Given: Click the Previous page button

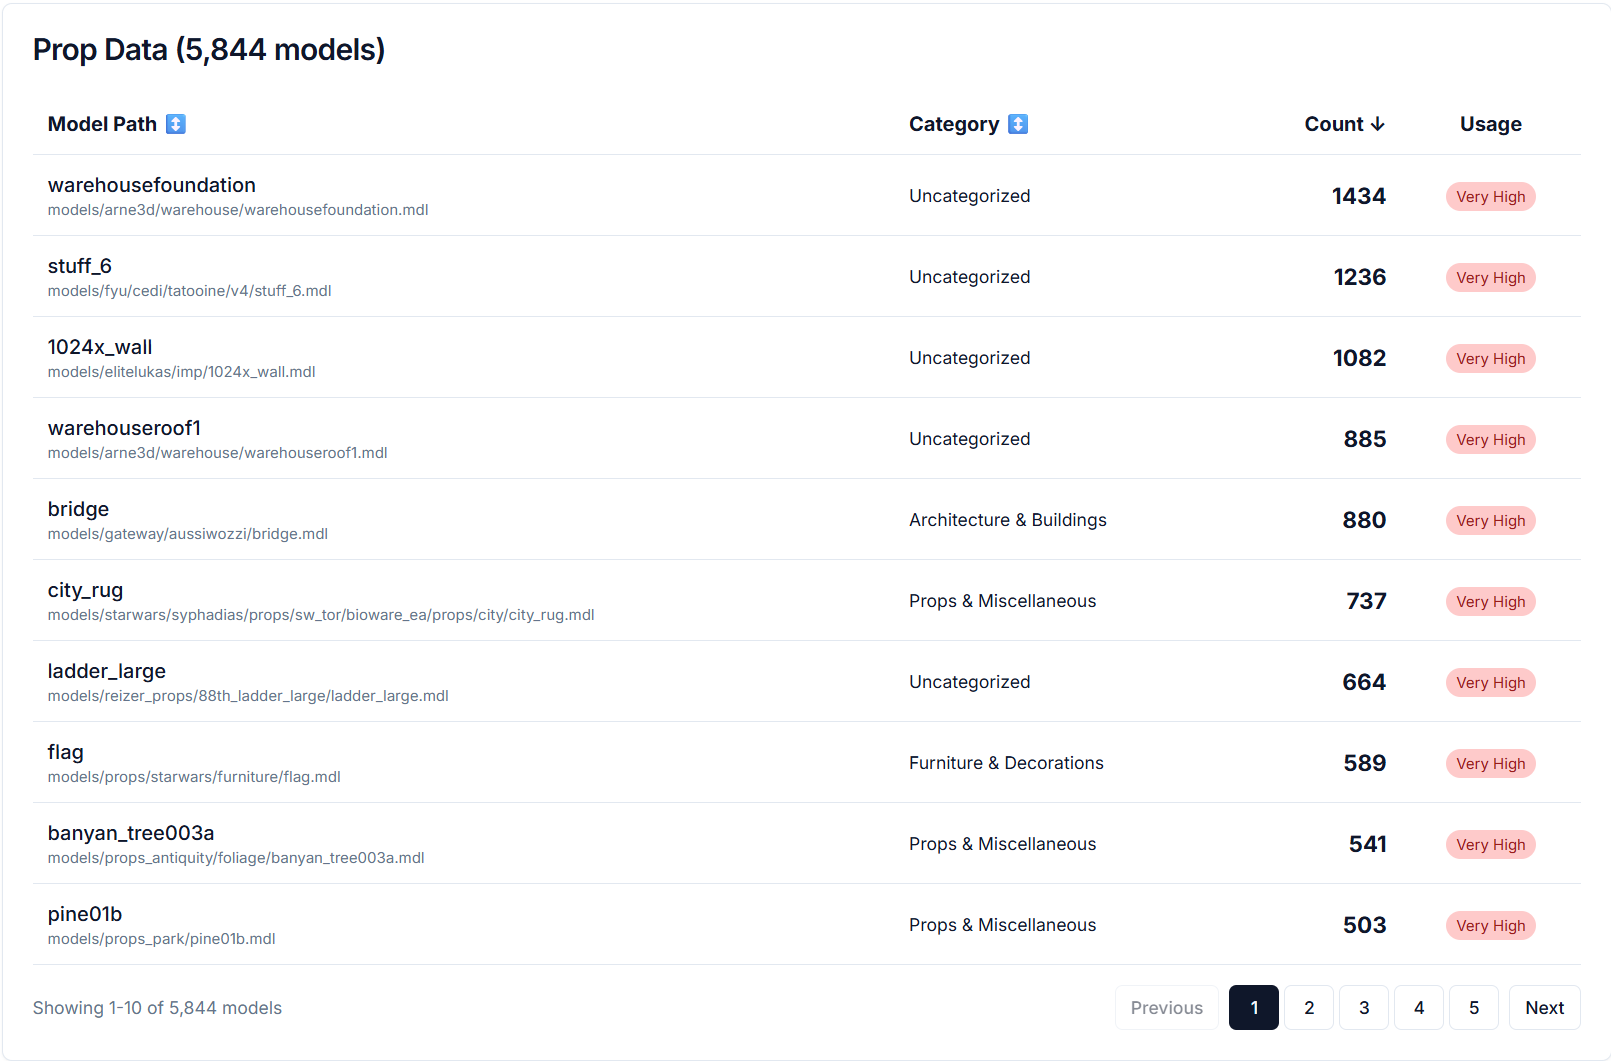Looking at the screenshot, I should tap(1166, 1007).
